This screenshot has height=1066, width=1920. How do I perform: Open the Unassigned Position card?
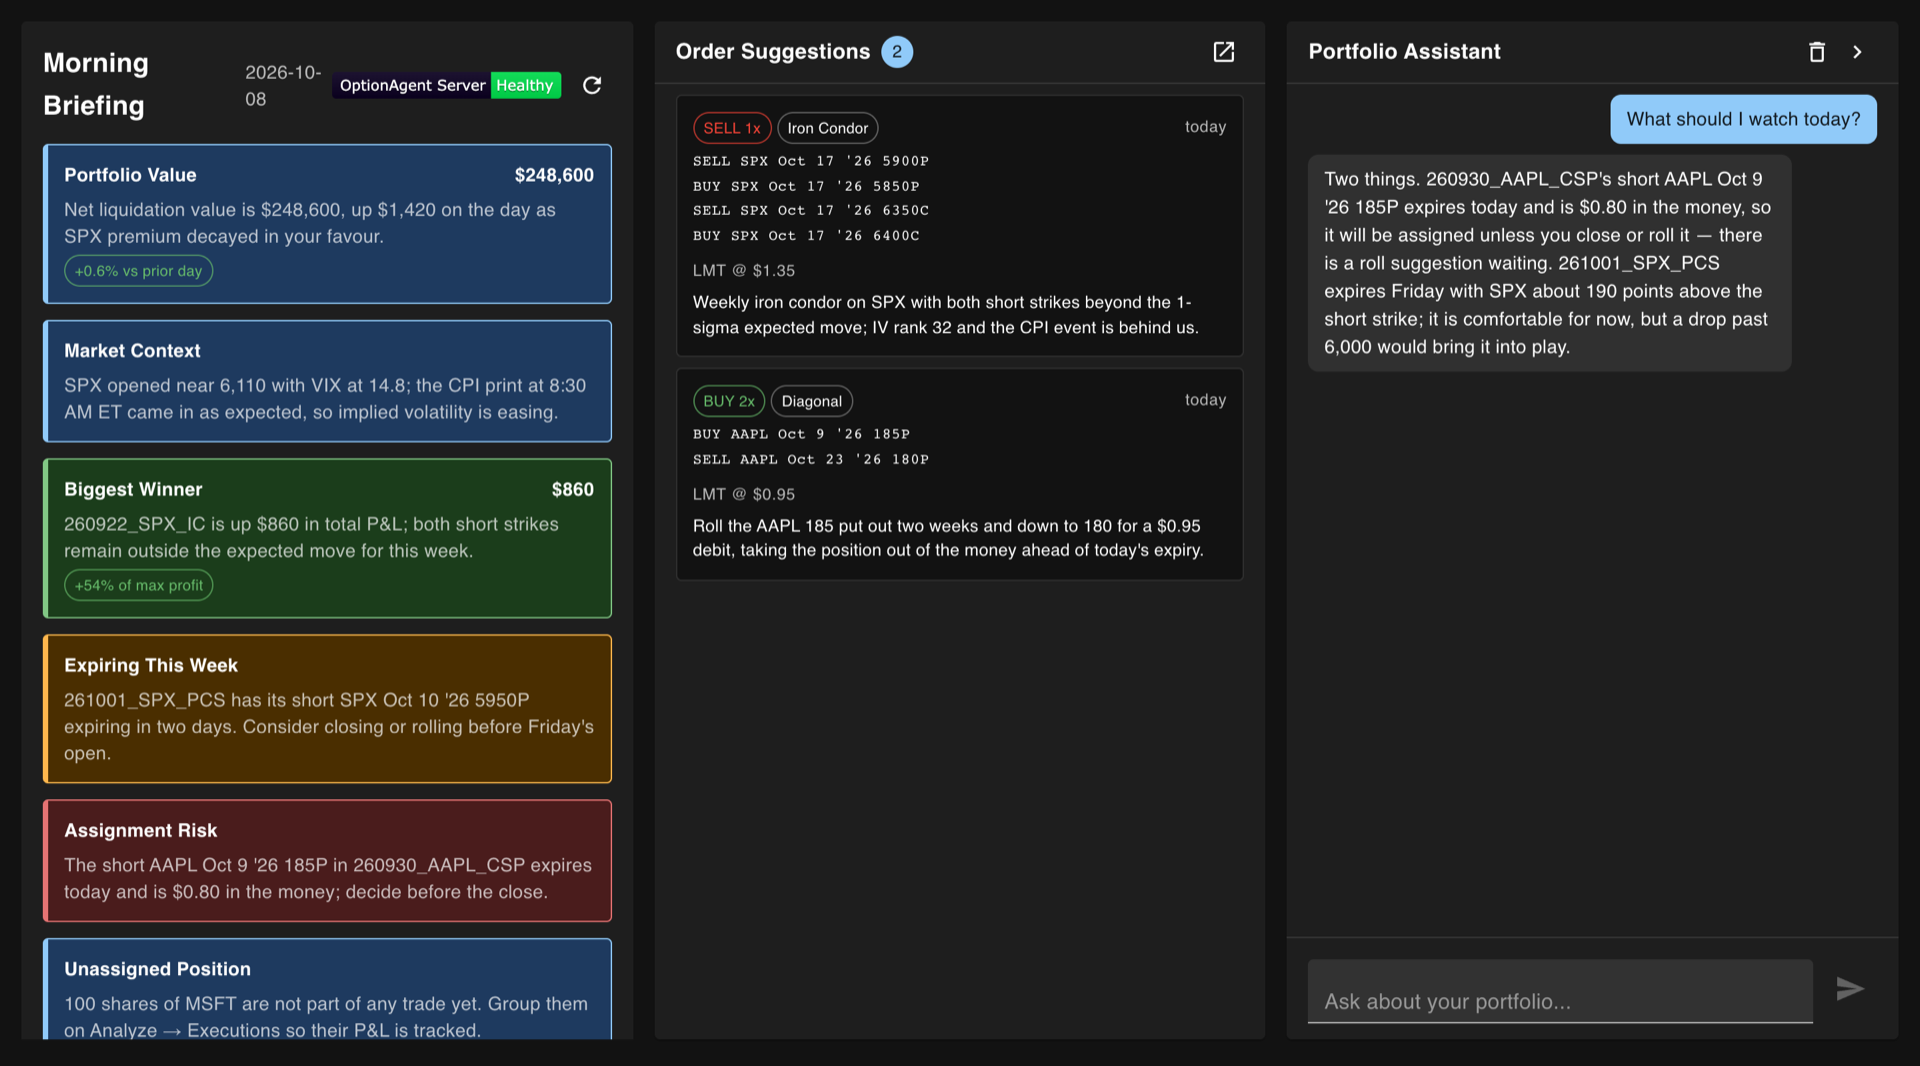point(327,989)
